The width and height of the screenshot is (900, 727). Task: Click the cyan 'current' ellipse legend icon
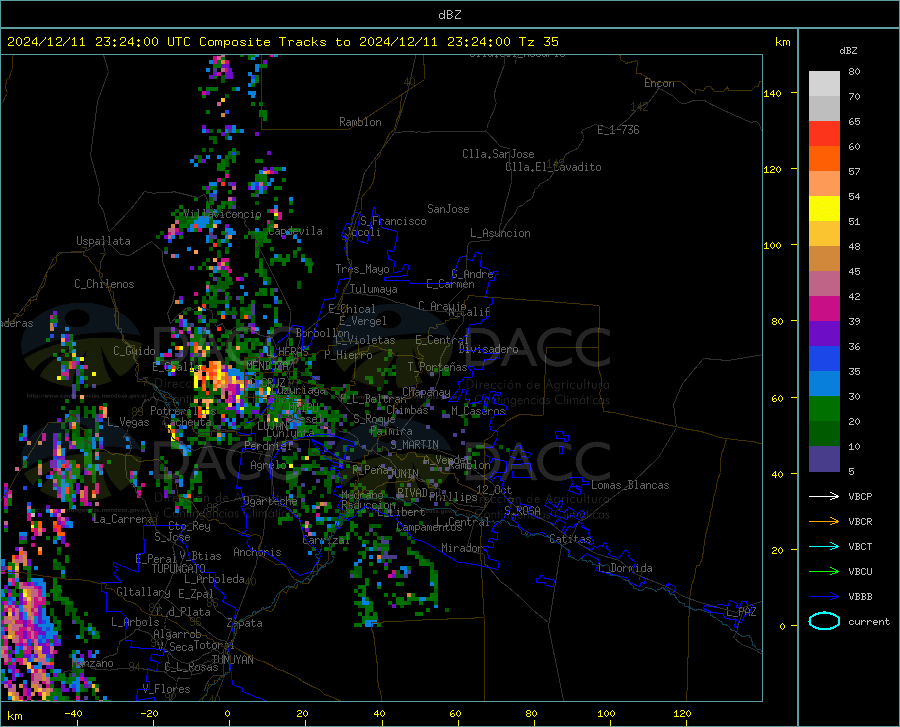point(824,621)
